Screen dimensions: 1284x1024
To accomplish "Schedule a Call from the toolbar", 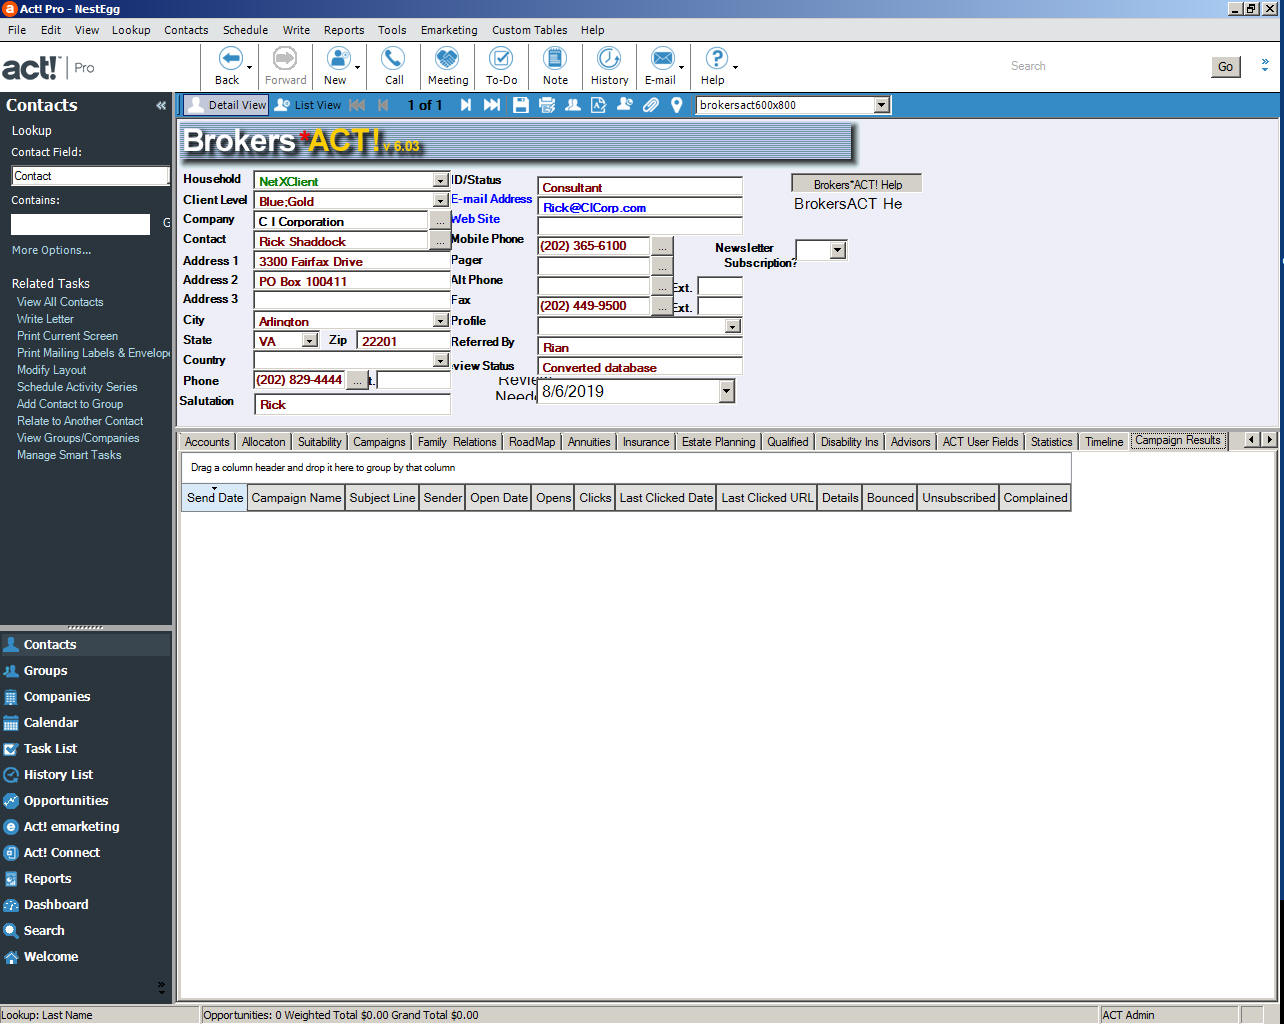I will click(x=394, y=66).
